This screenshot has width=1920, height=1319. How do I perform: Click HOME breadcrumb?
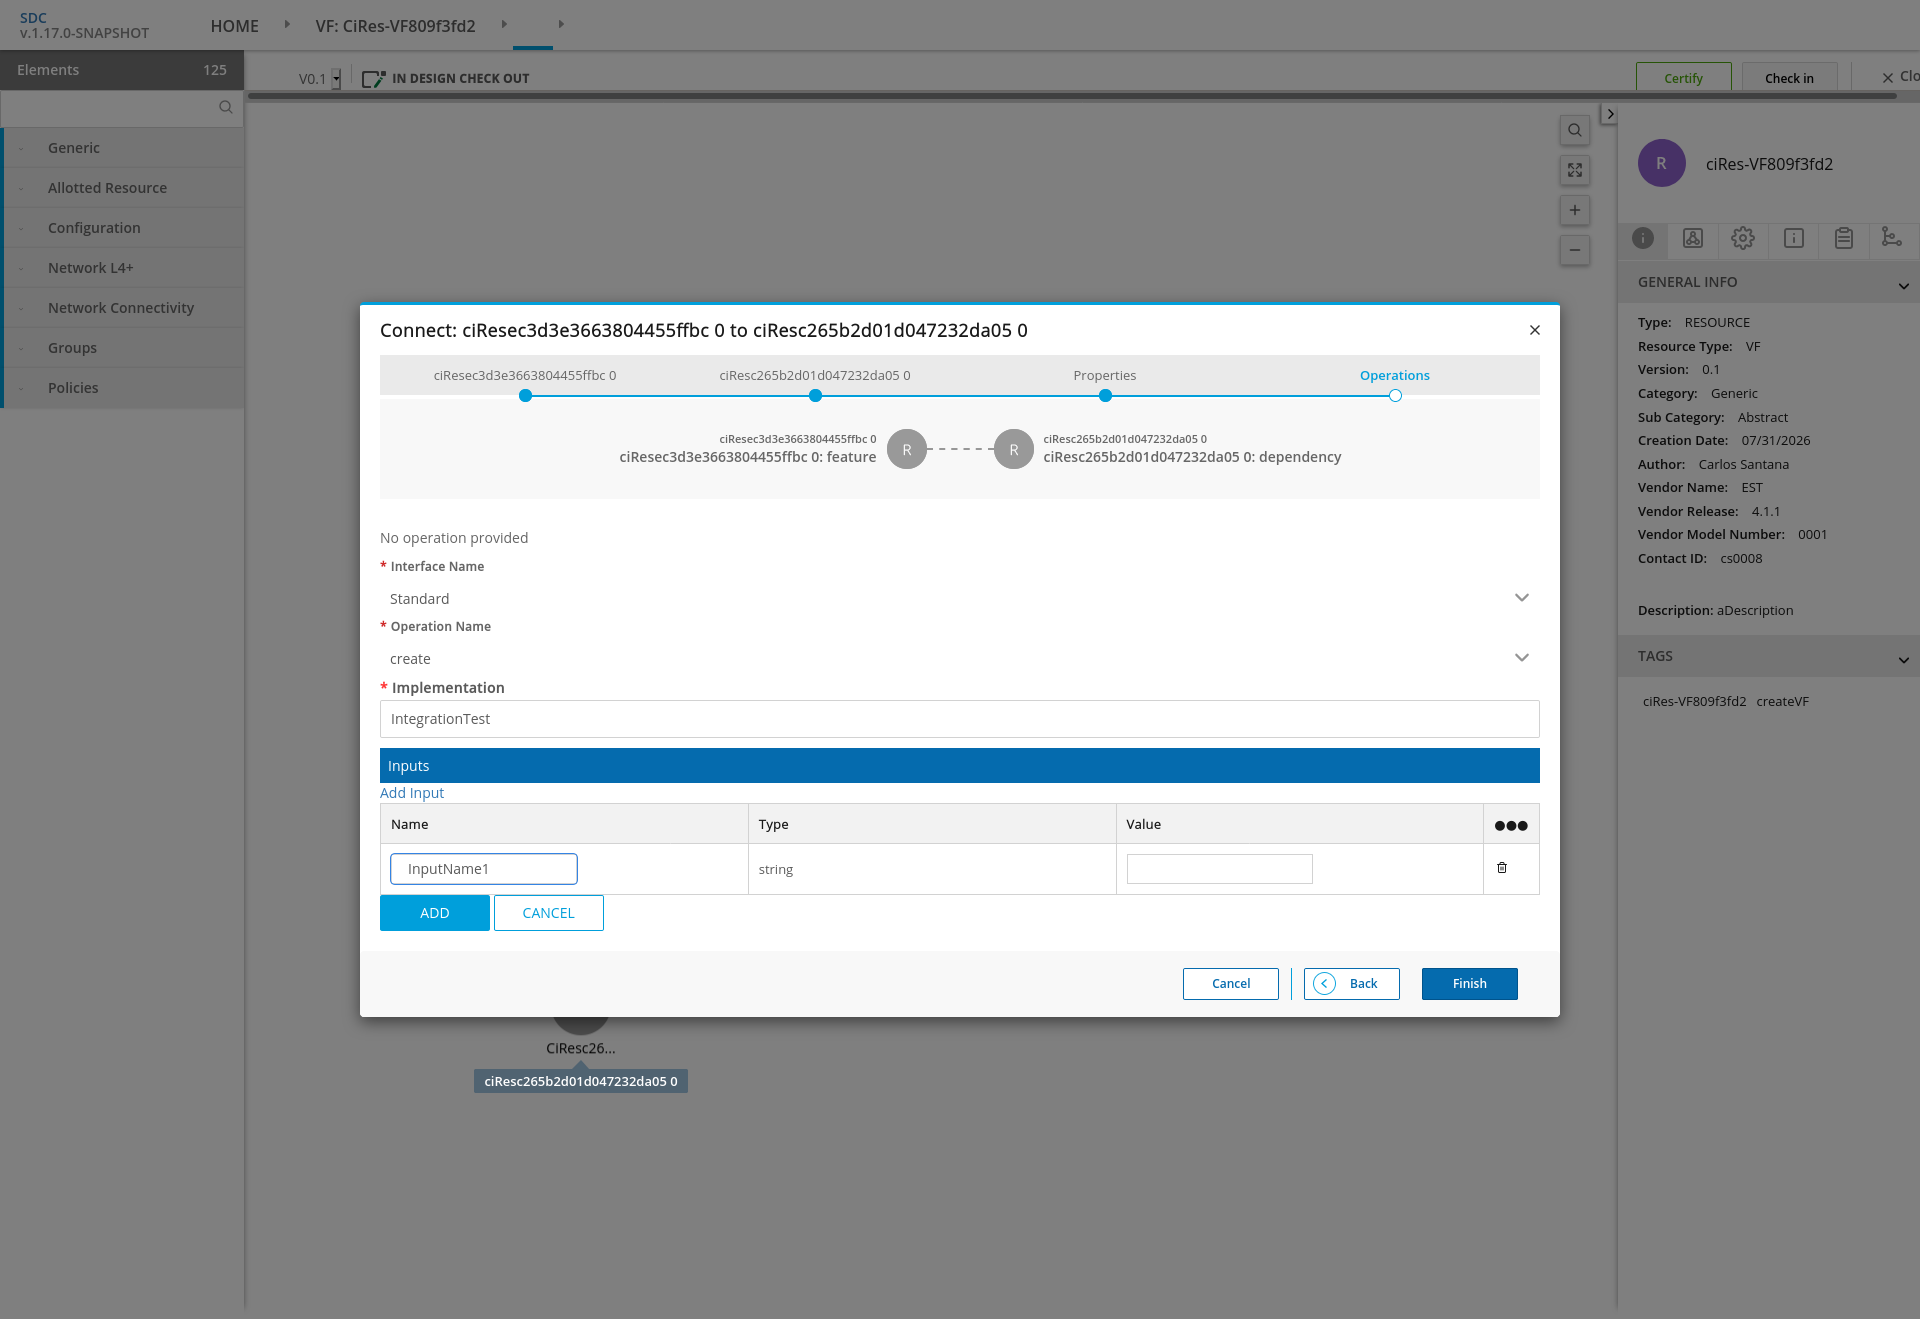coord(234,26)
